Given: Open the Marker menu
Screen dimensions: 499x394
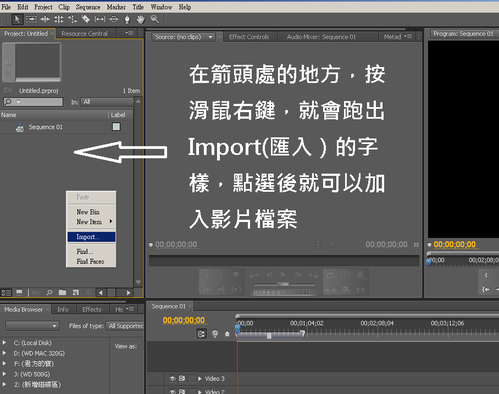Looking at the screenshot, I should point(116,7).
